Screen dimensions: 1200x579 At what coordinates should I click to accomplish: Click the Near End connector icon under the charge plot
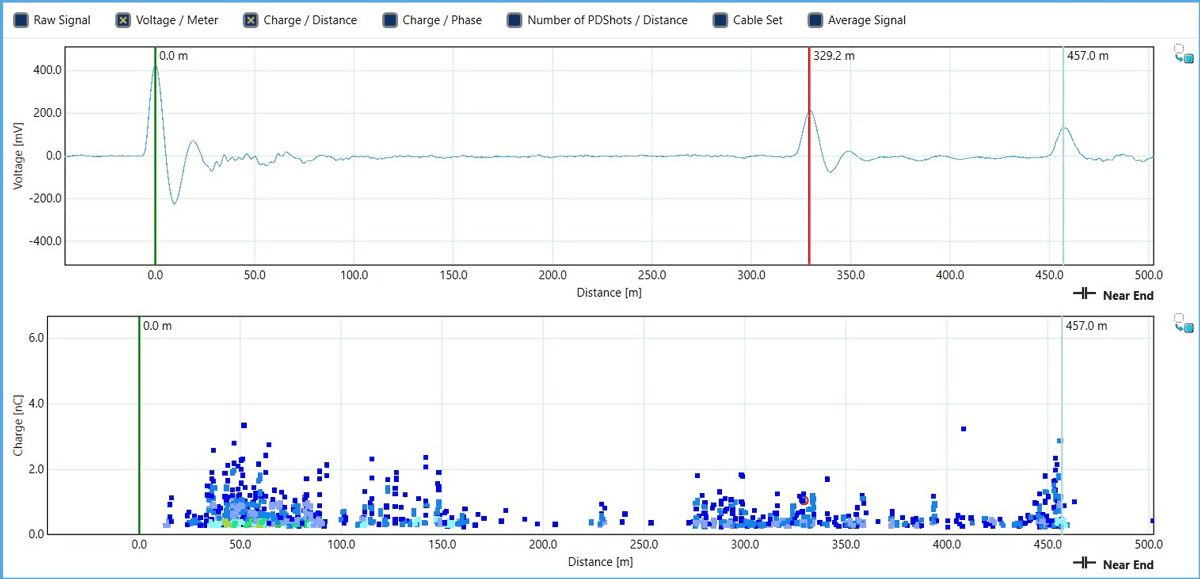1085,564
